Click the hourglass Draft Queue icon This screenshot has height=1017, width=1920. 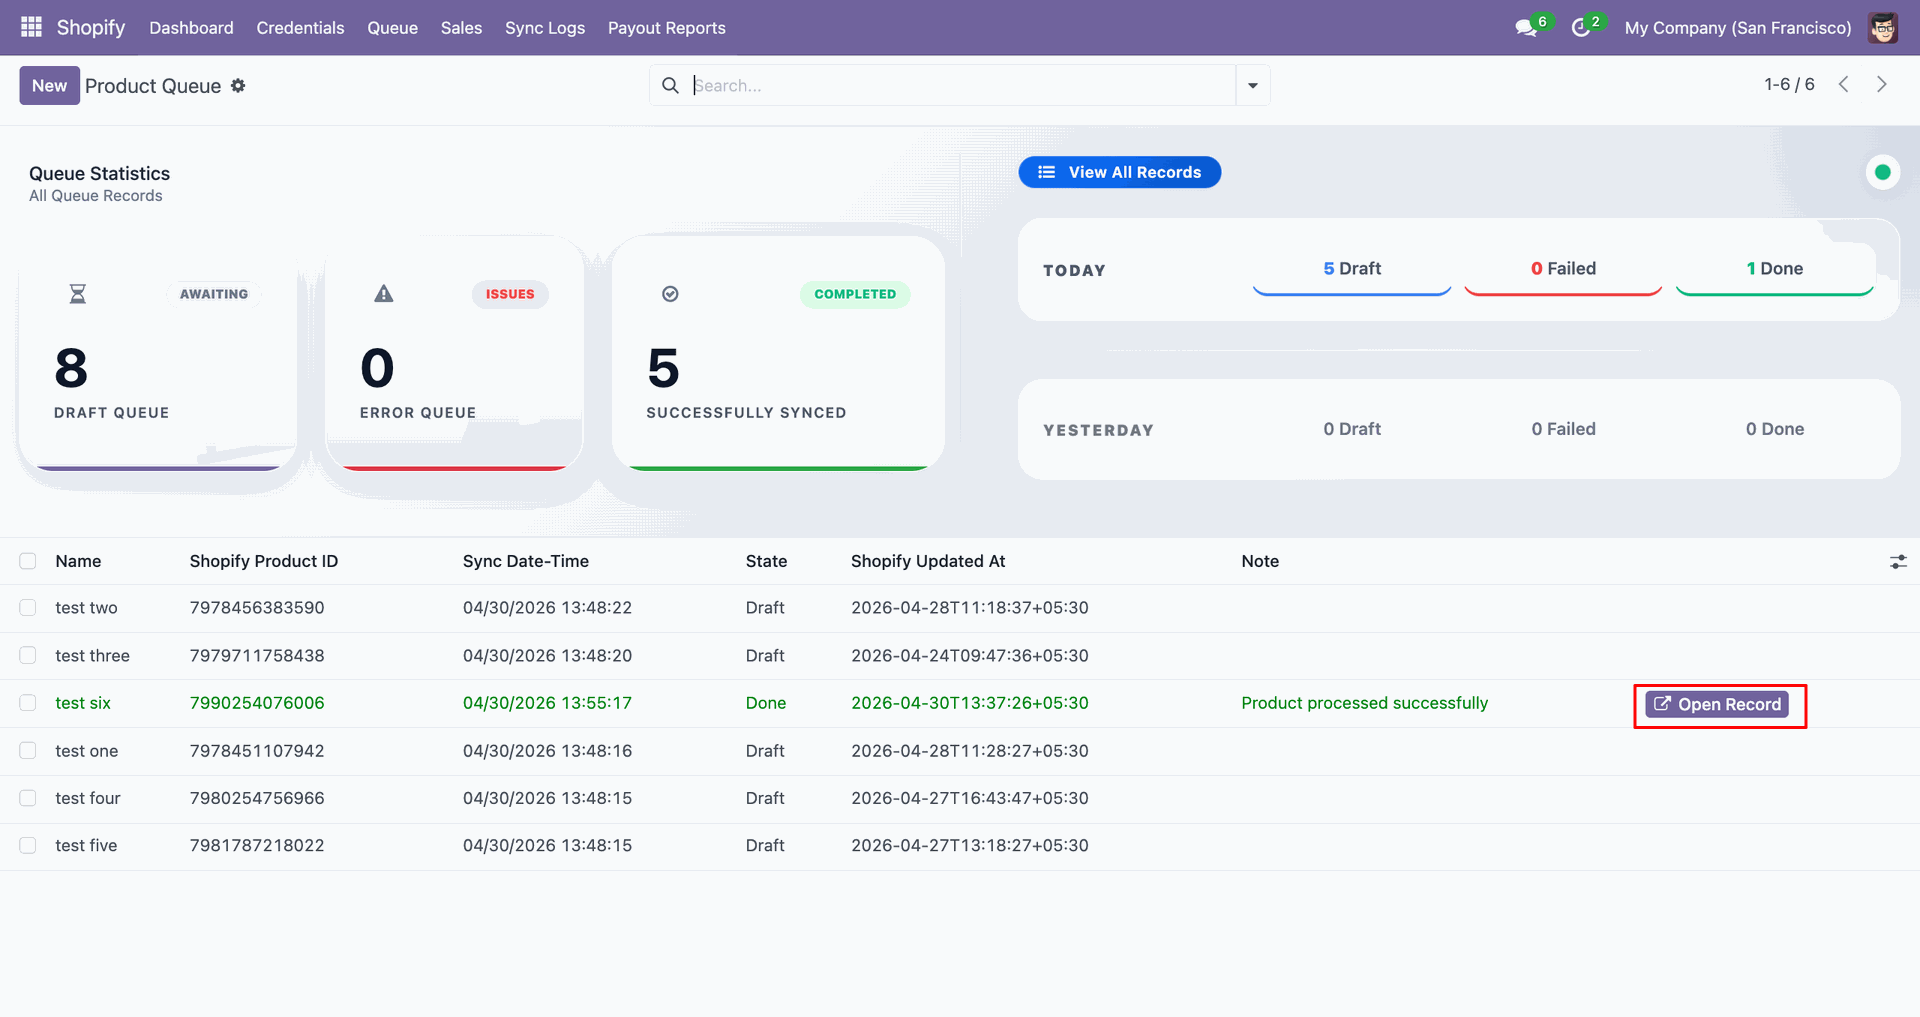pos(77,294)
